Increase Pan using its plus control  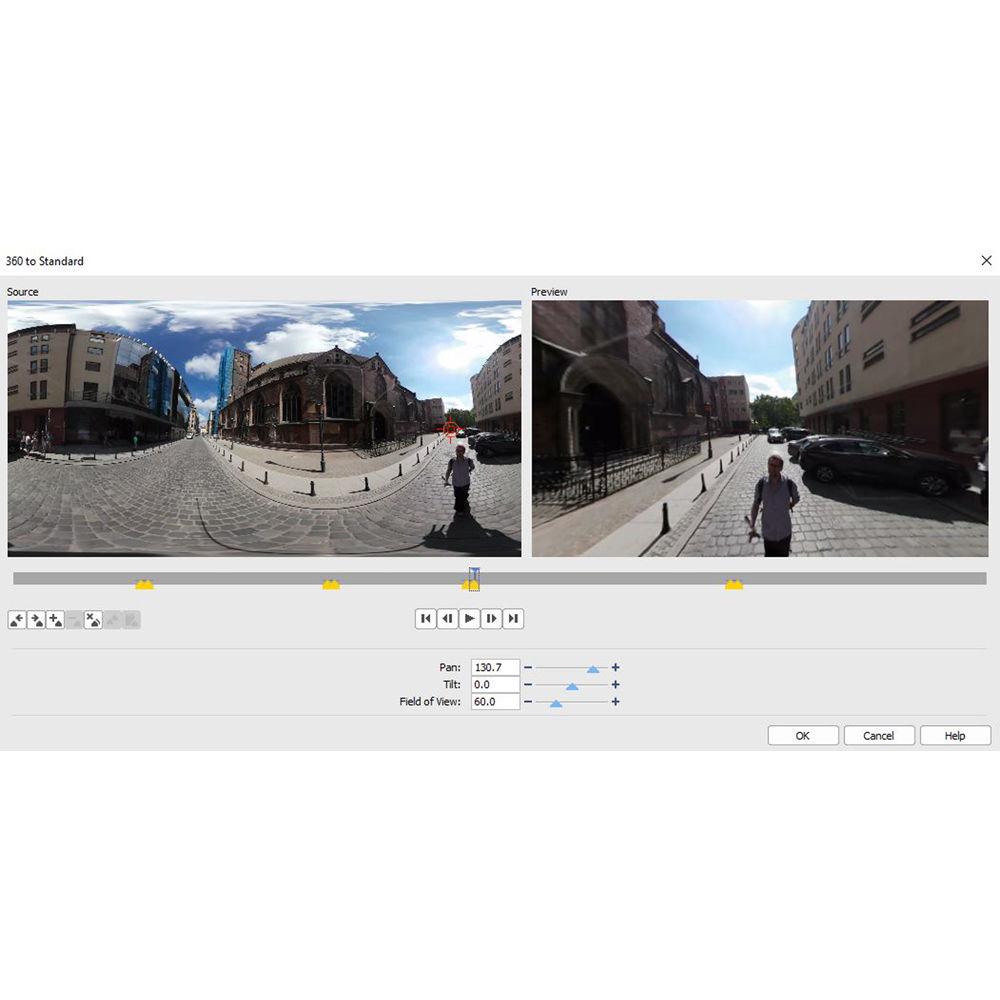tap(616, 667)
